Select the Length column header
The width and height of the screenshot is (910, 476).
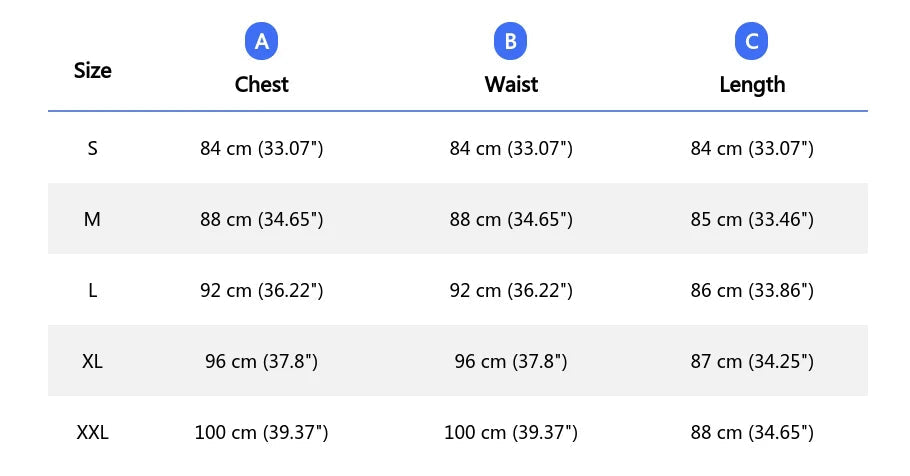click(752, 85)
